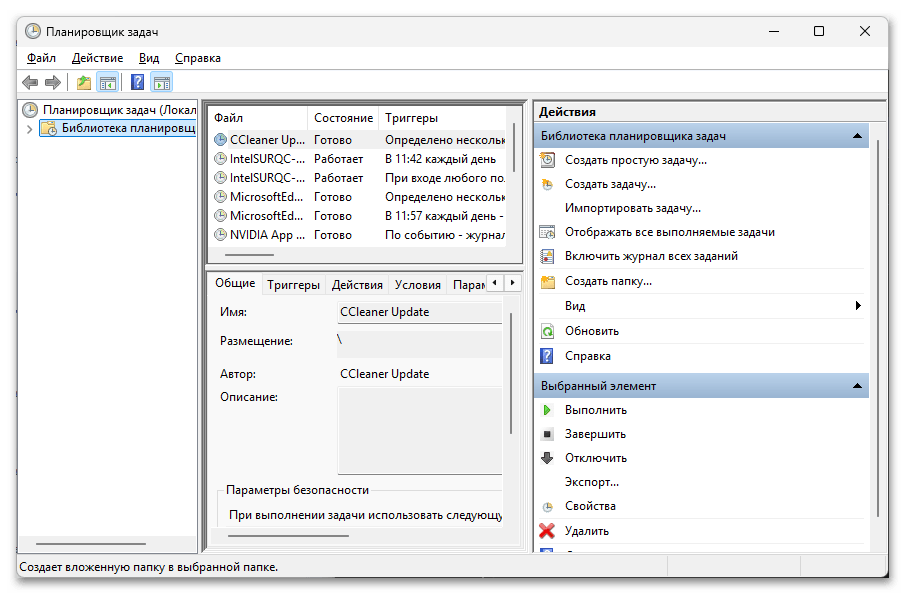905x594 pixels.
Task: Switch to the Триггеры tab
Action: (x=293, y=285)
